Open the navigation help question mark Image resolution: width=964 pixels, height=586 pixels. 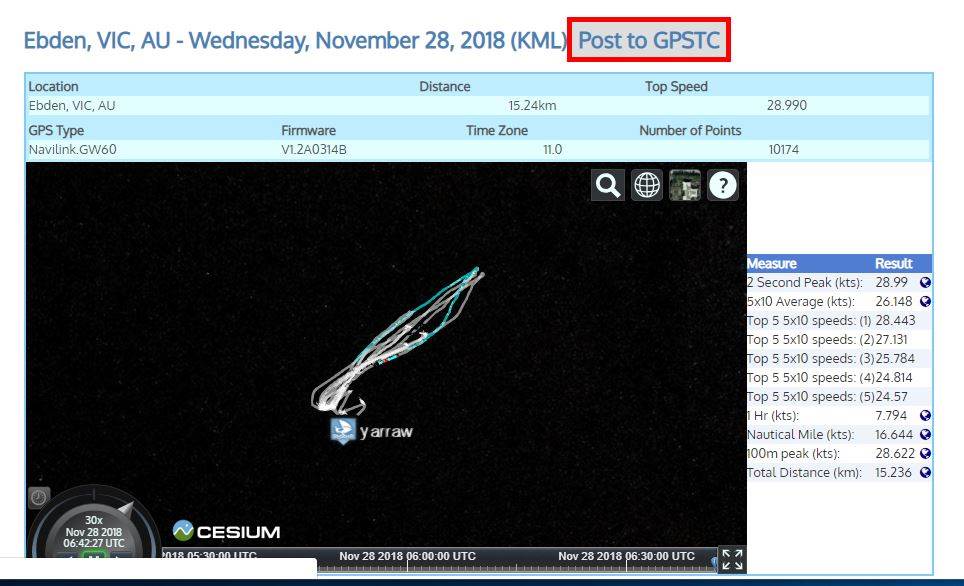click(x=723, y=185)
